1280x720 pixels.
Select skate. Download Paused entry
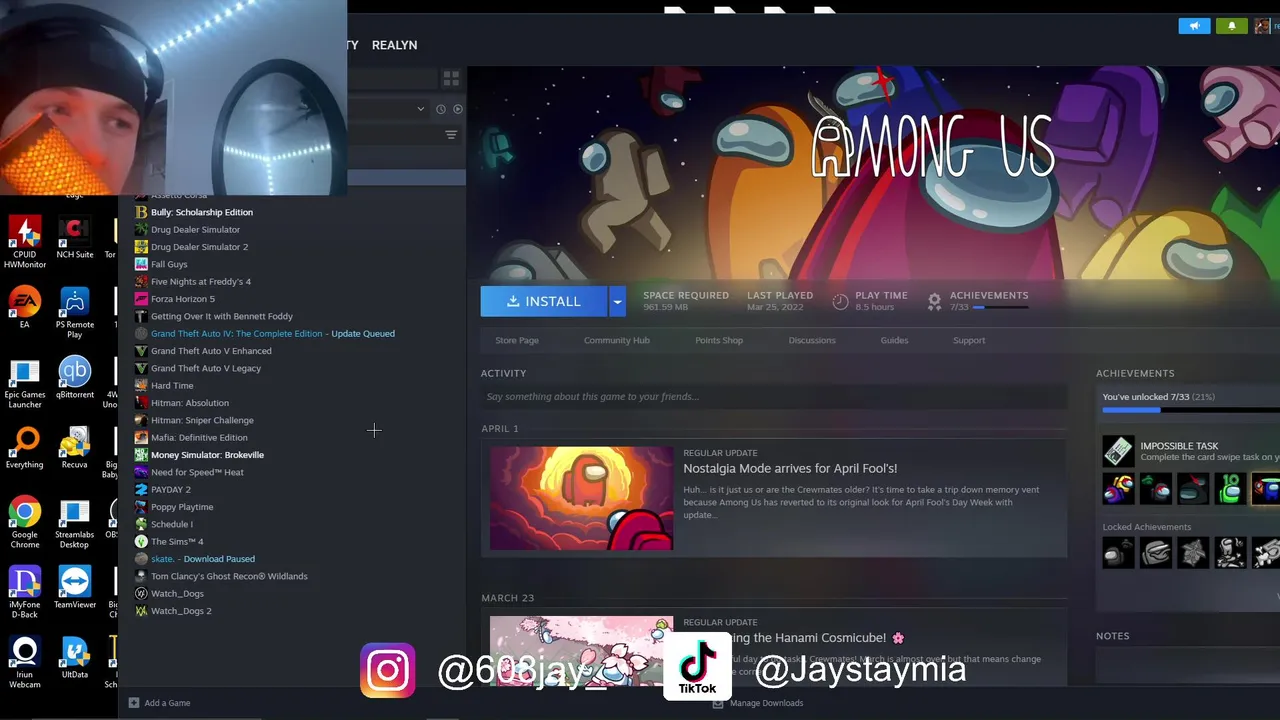click(x=203, y=559)
